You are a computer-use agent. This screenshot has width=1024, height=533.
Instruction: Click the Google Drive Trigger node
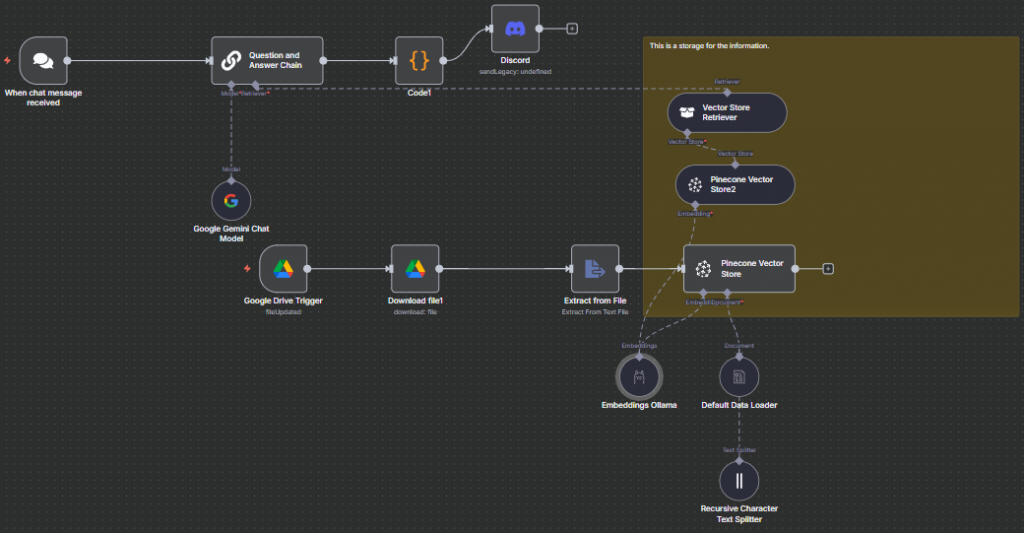point(283,269)
